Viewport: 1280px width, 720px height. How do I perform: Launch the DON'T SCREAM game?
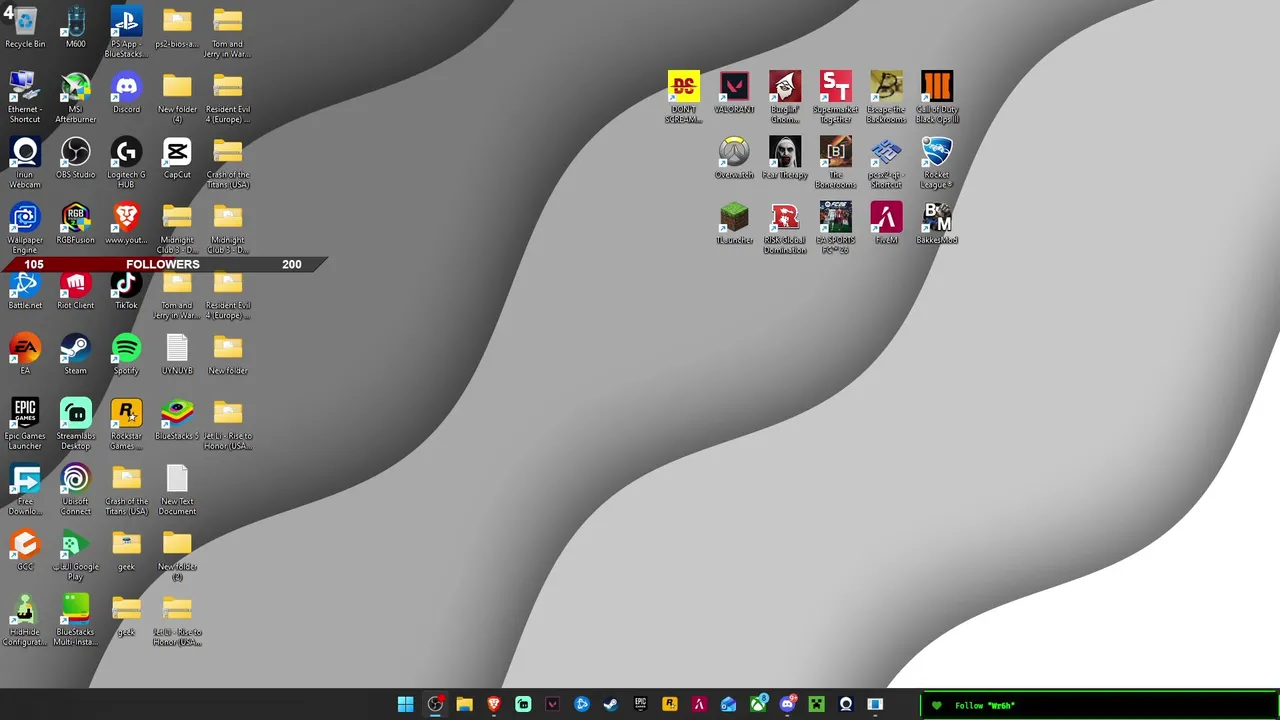pyautogui.click(x=684, y=98)
